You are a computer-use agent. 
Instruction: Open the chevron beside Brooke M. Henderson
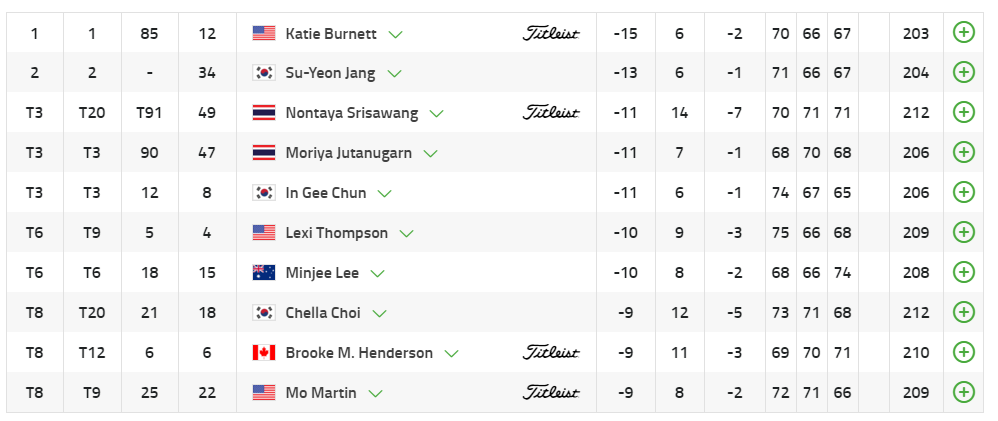coord(451,354)
